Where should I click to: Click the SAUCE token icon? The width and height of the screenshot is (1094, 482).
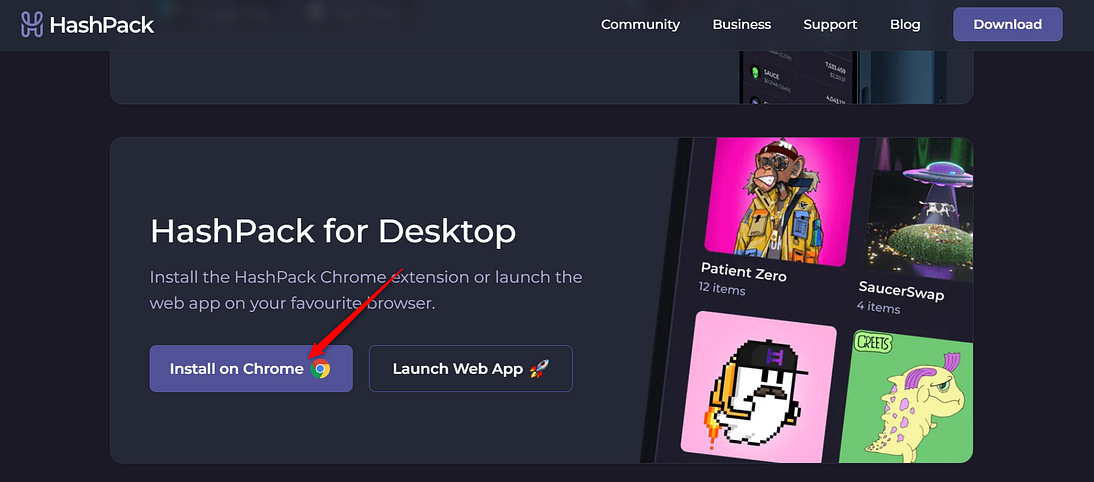[x=754, y=73]
